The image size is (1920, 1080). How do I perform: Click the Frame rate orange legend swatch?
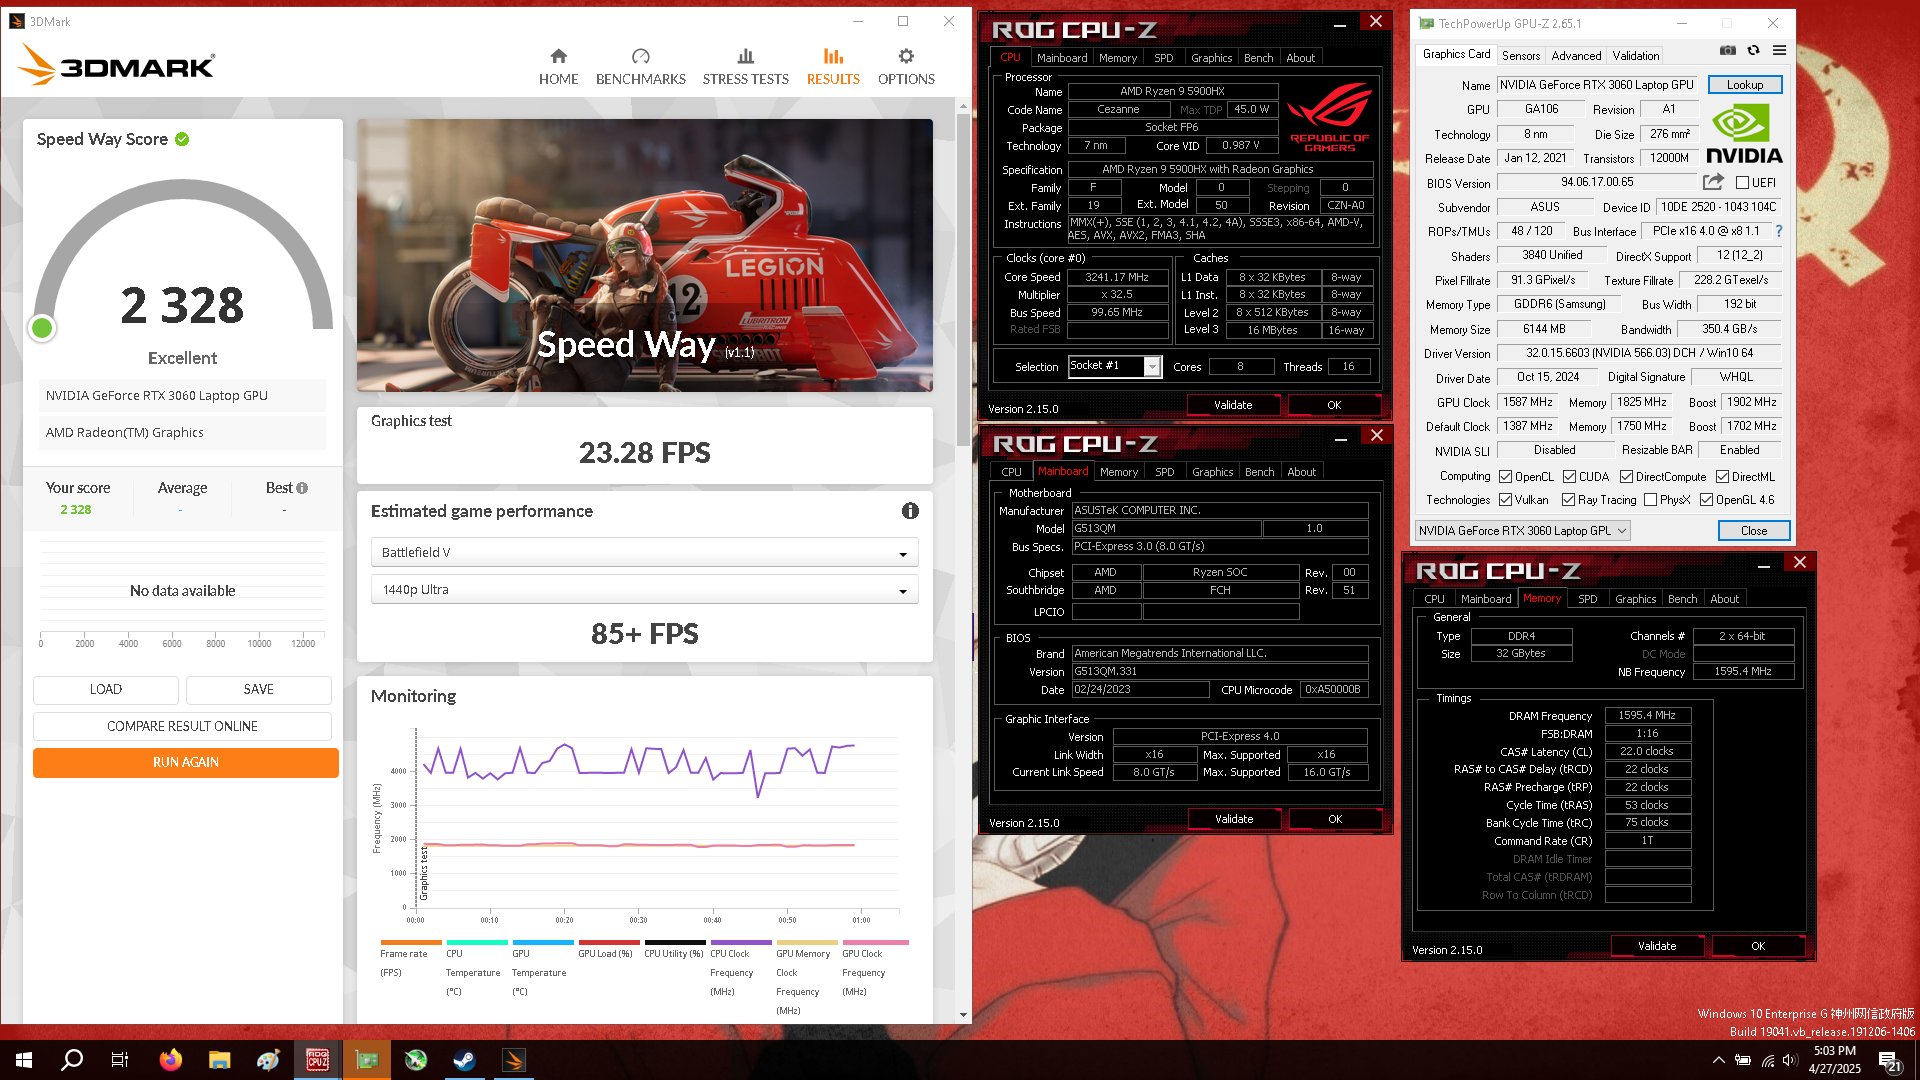410,942
